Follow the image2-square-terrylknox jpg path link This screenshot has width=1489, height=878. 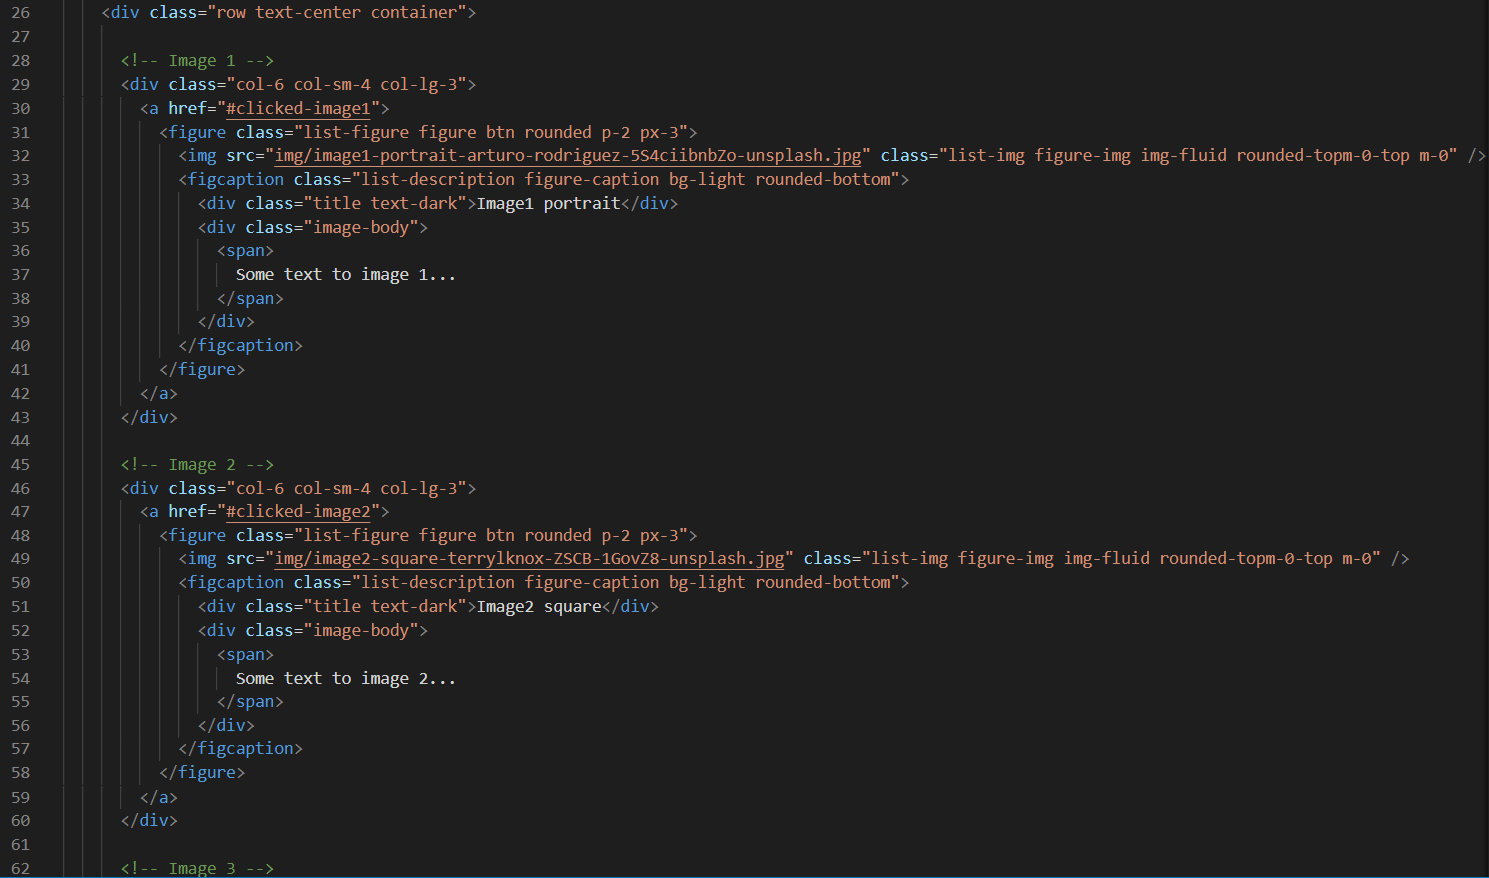(529, 558)
